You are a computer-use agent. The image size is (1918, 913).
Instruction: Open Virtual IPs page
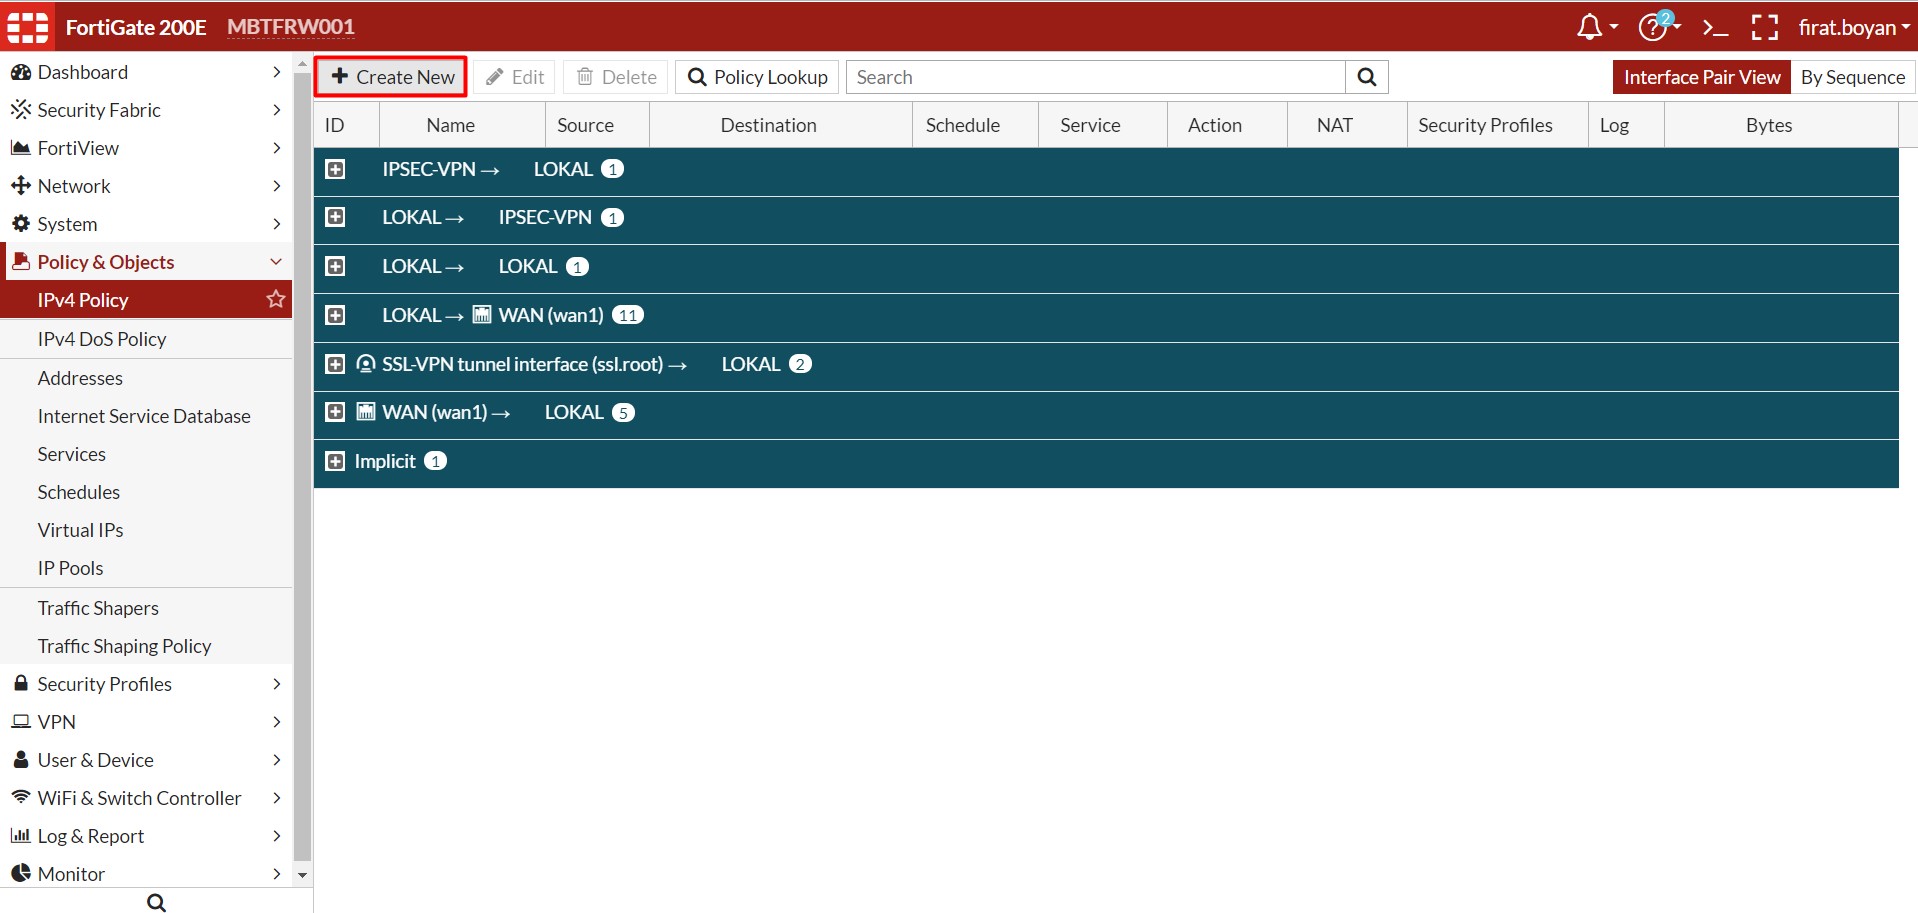click(x=146, y=530)
